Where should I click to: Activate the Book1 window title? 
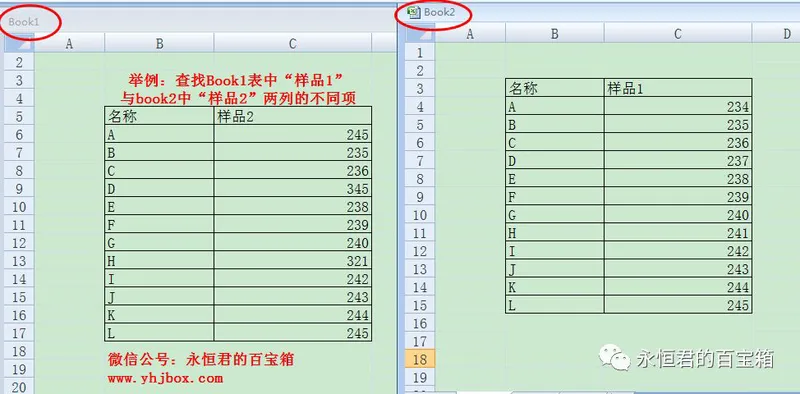[x=23, y=22]
